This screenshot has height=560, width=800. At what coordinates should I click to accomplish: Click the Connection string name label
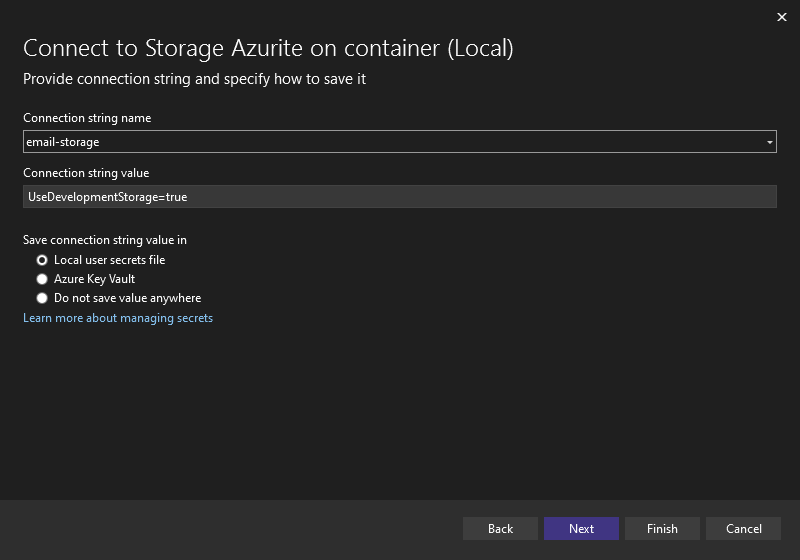87,118
